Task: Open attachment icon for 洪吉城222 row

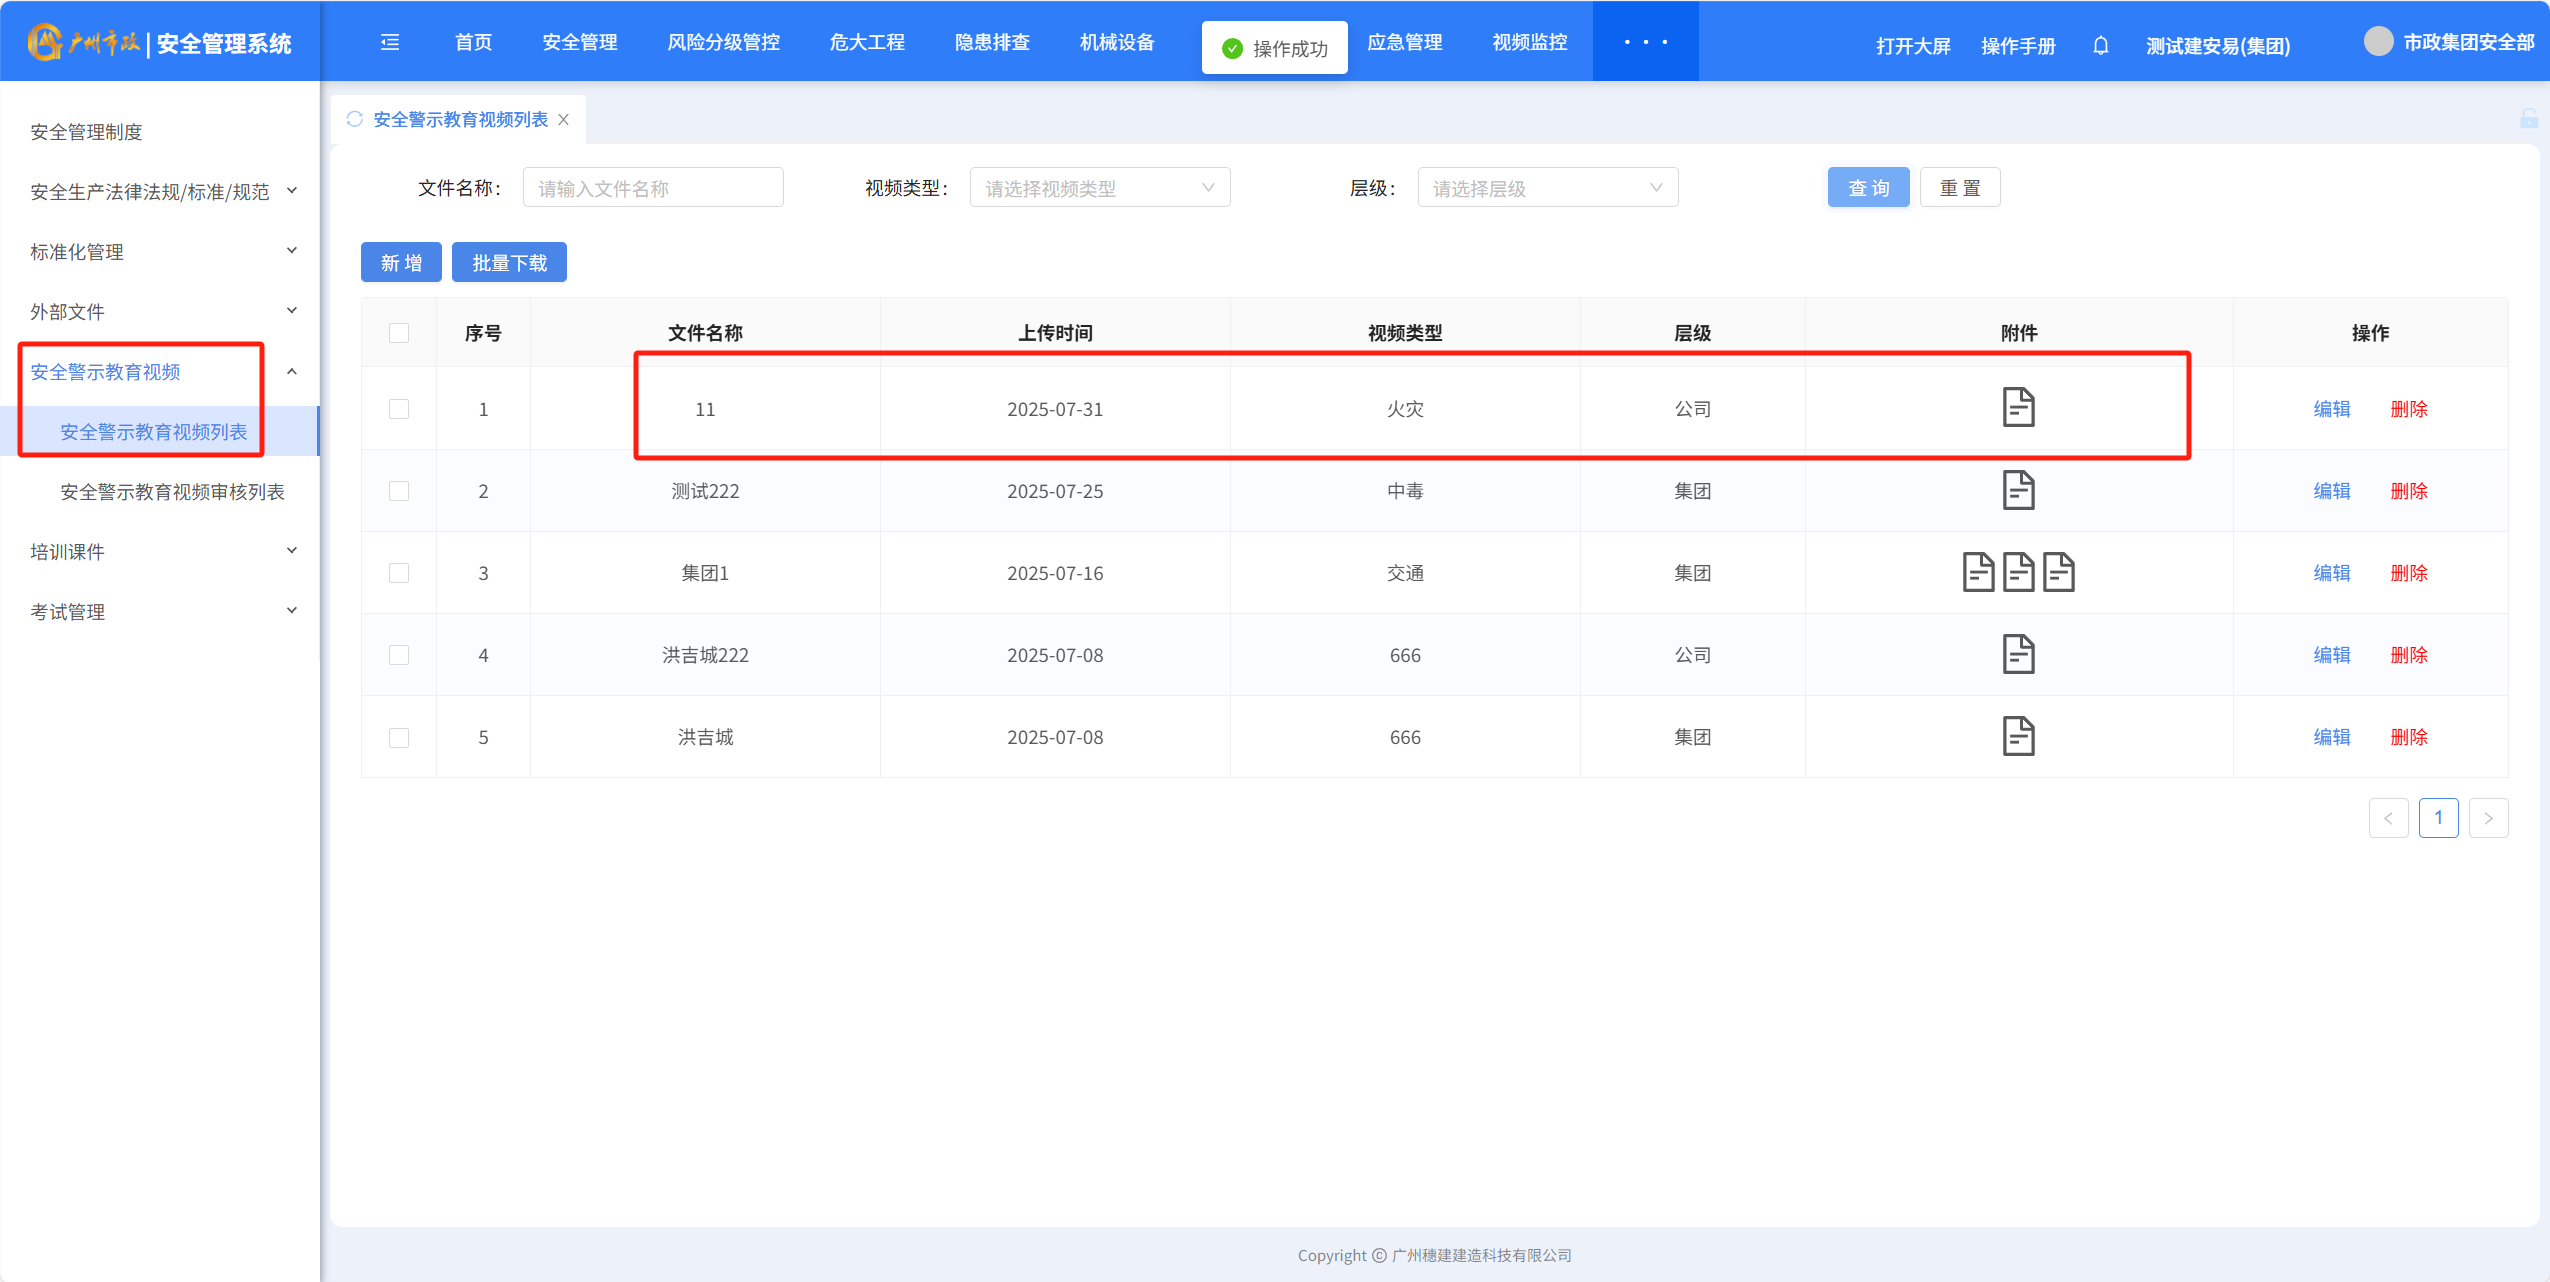Action: (x=2018, y=654)
